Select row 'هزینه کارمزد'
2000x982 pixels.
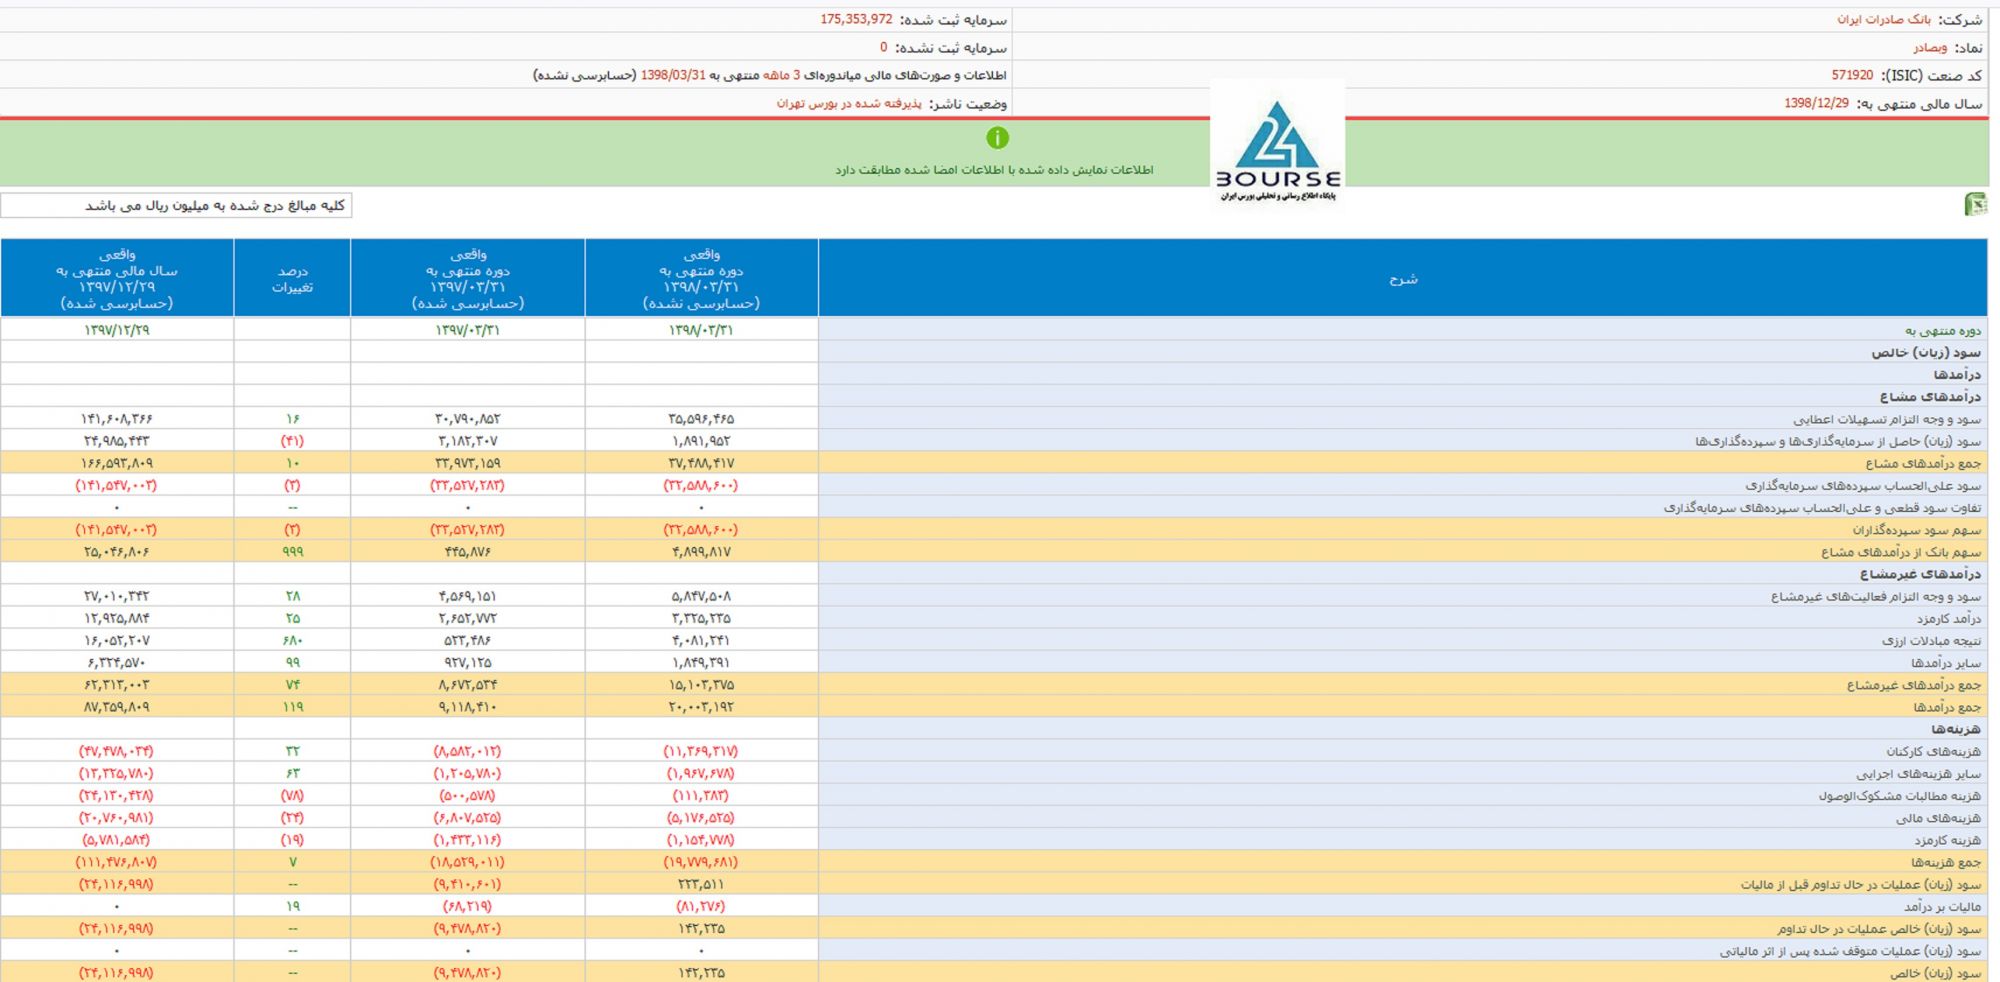click(994, 840)
